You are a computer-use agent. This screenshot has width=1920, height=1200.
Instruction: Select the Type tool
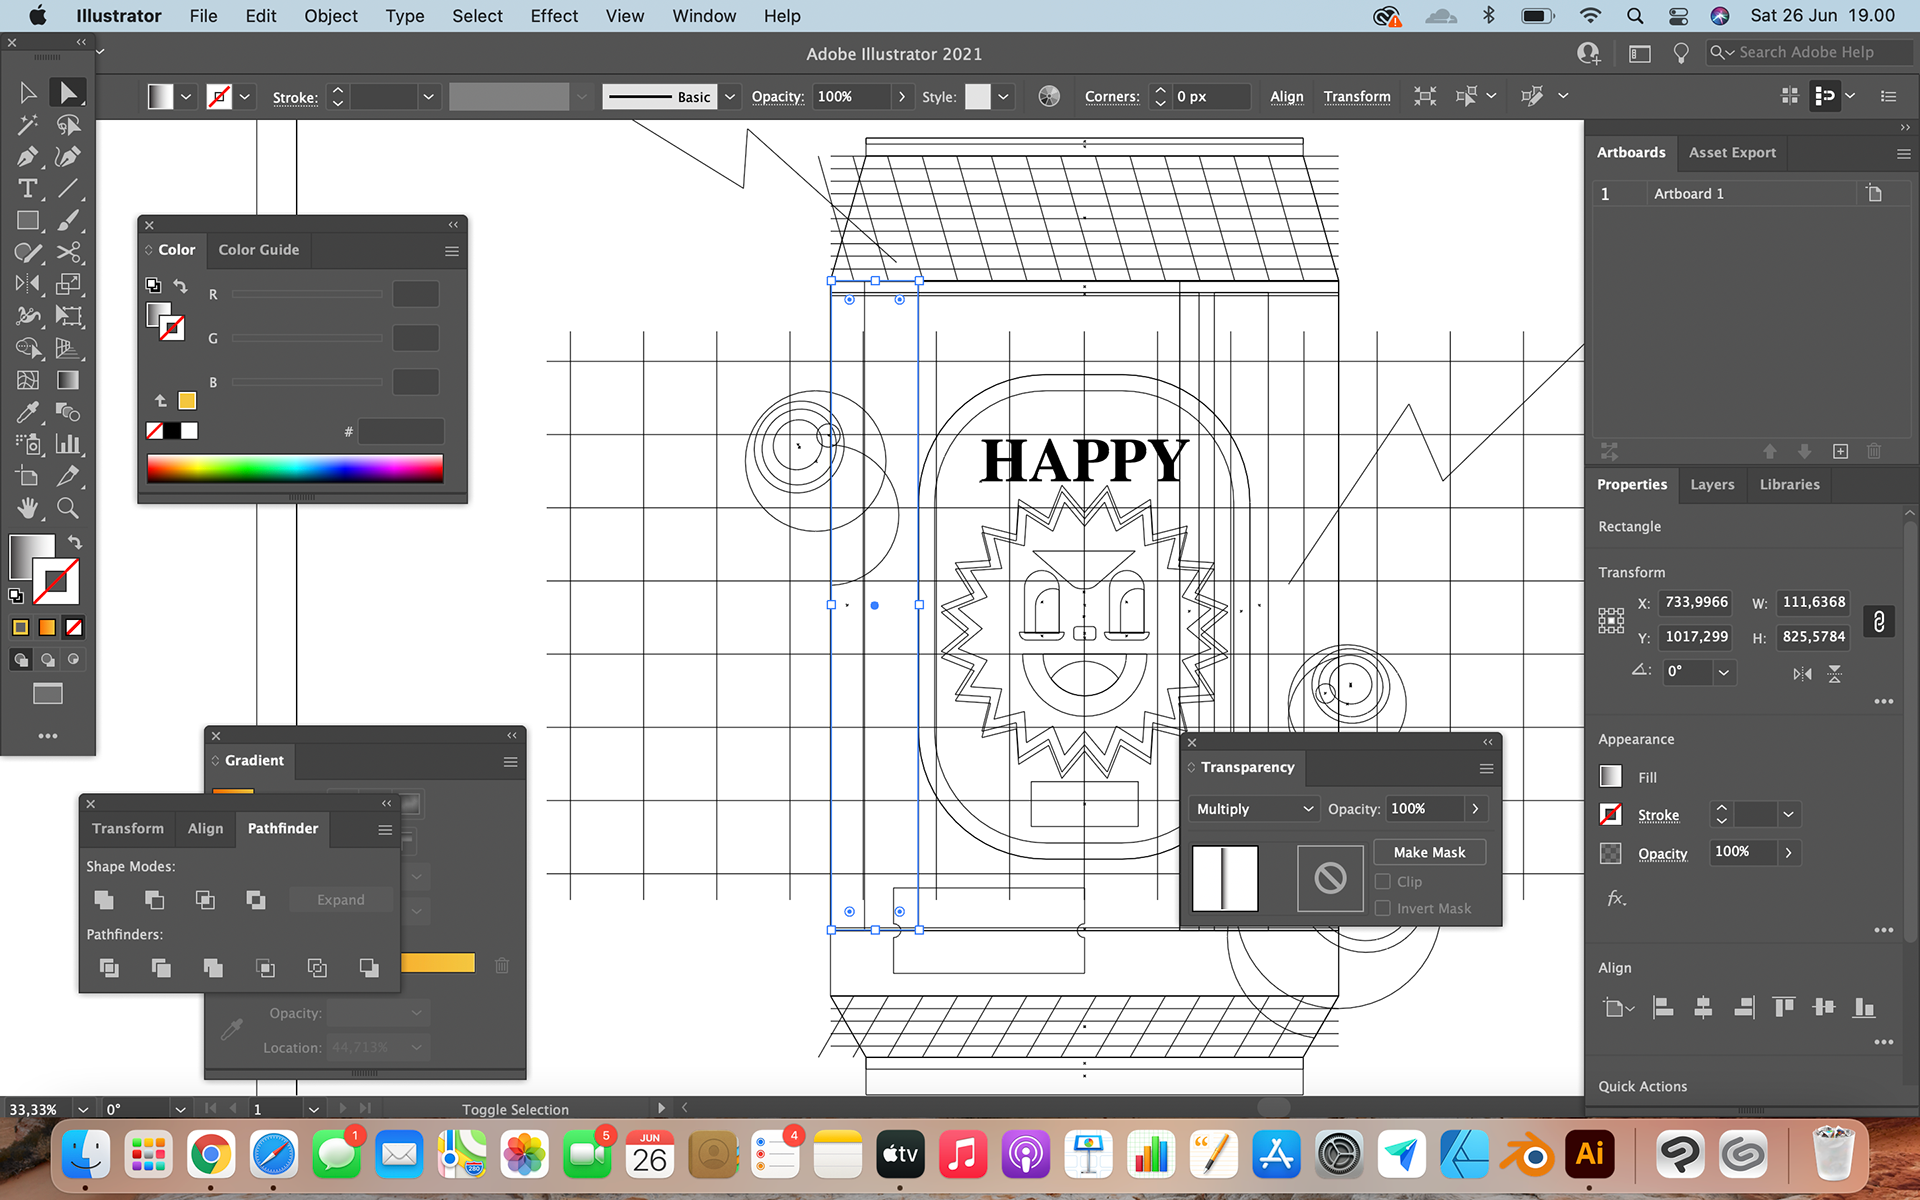click(27, 189)
